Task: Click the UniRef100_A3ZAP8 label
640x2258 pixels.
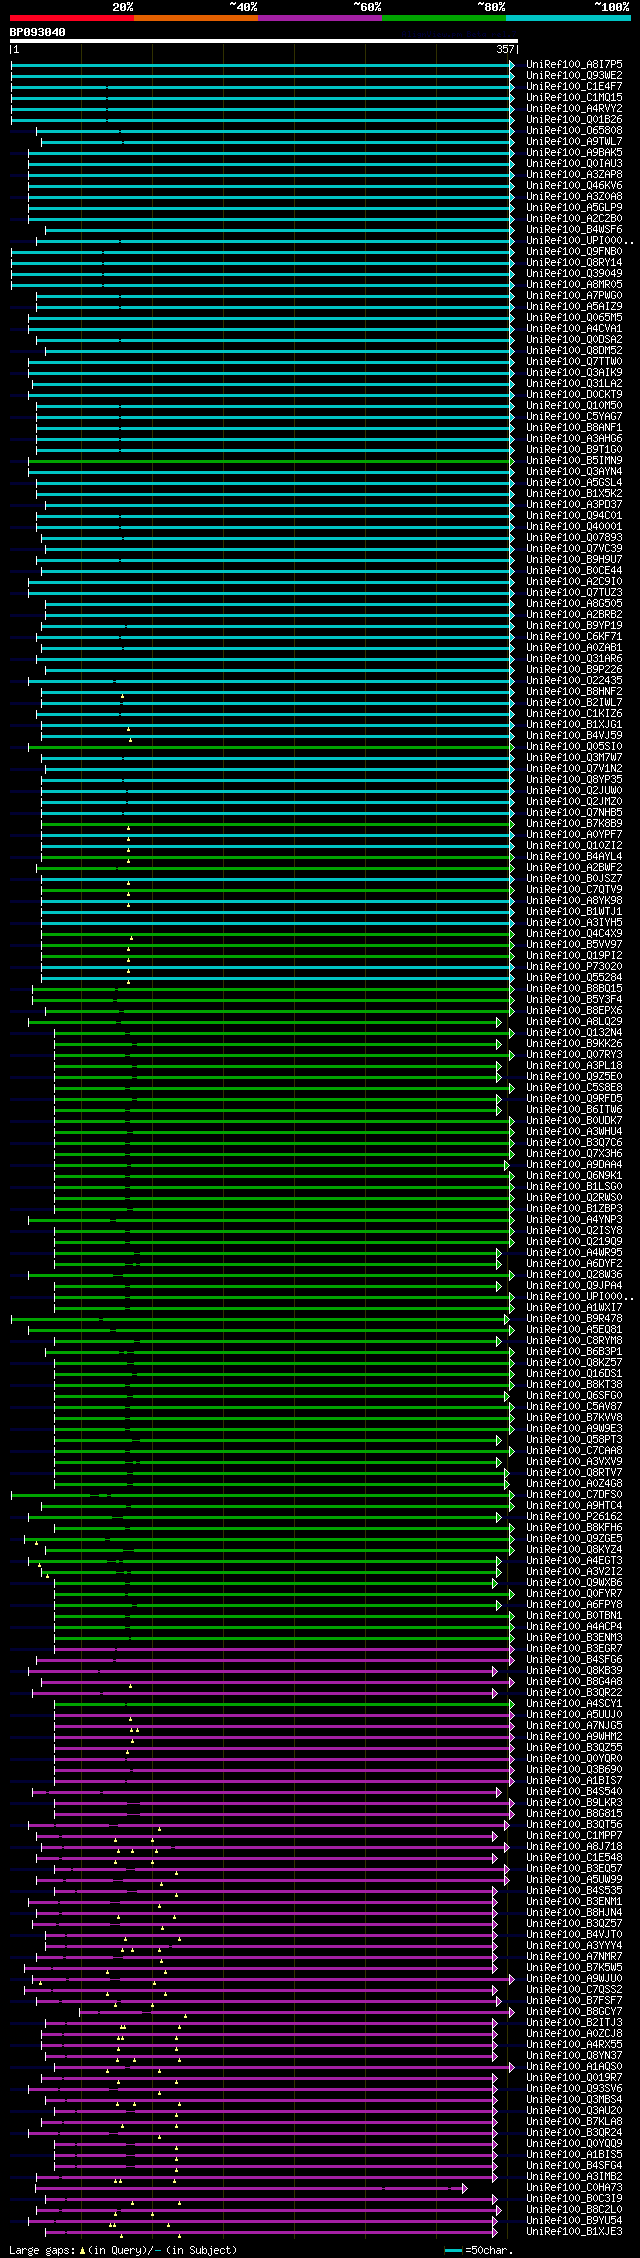Action: 574,174
